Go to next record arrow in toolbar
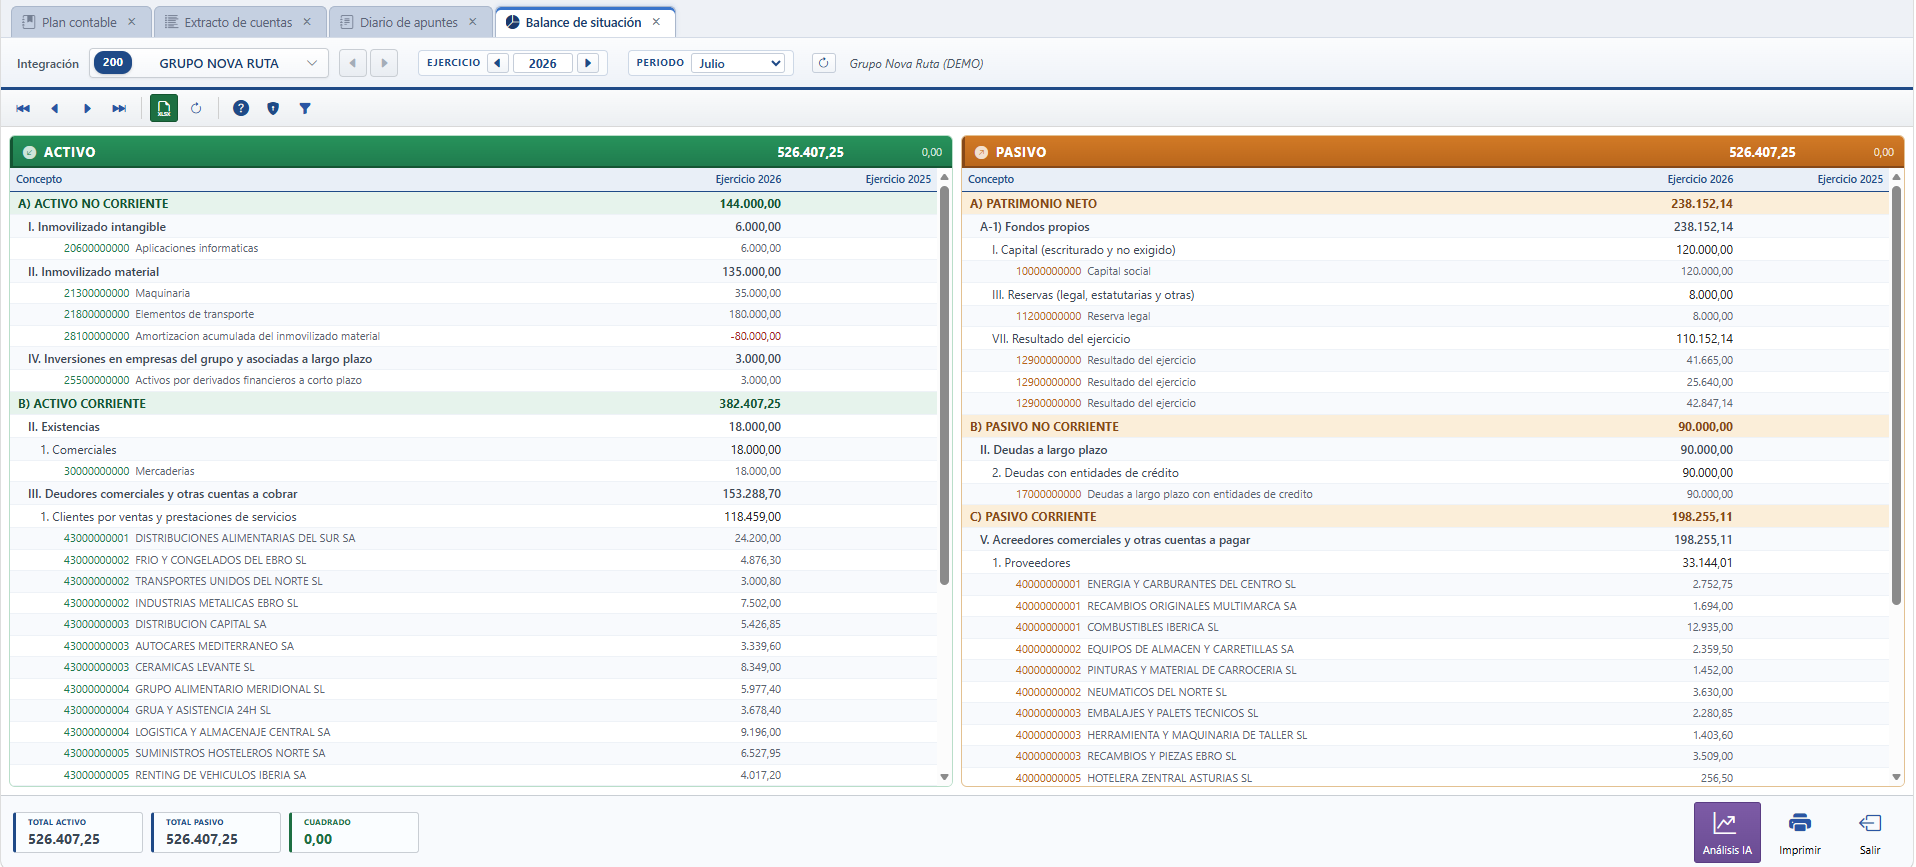 [x=87, y=108]
